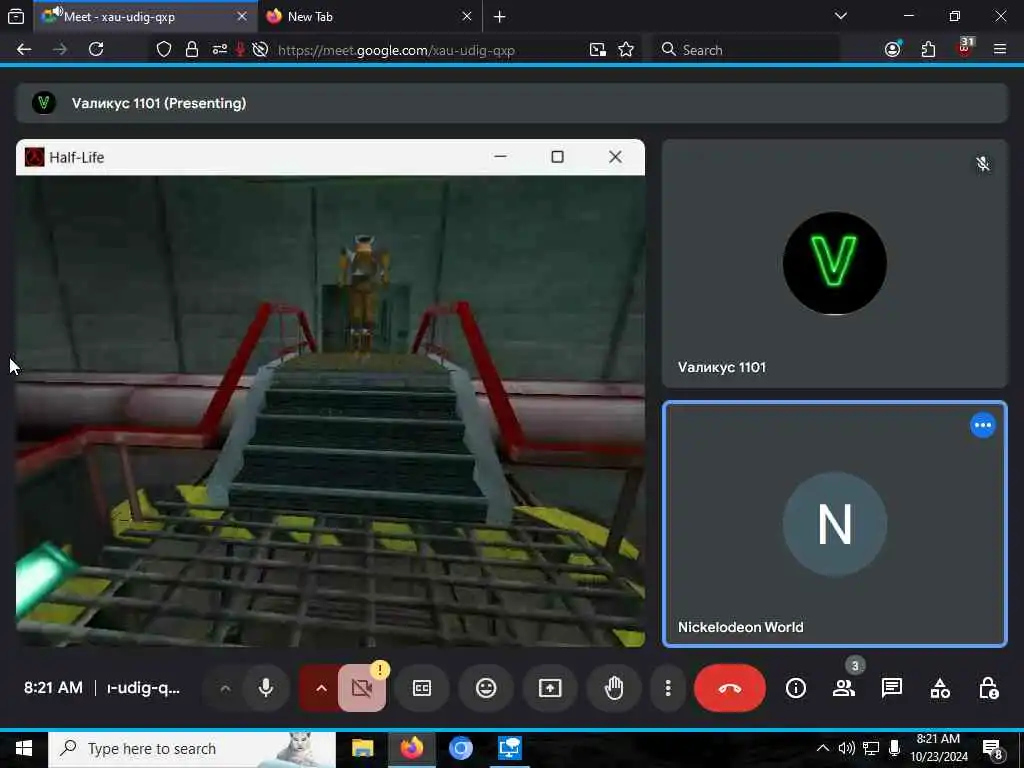Open the site permissions icon

click(219, 50)
